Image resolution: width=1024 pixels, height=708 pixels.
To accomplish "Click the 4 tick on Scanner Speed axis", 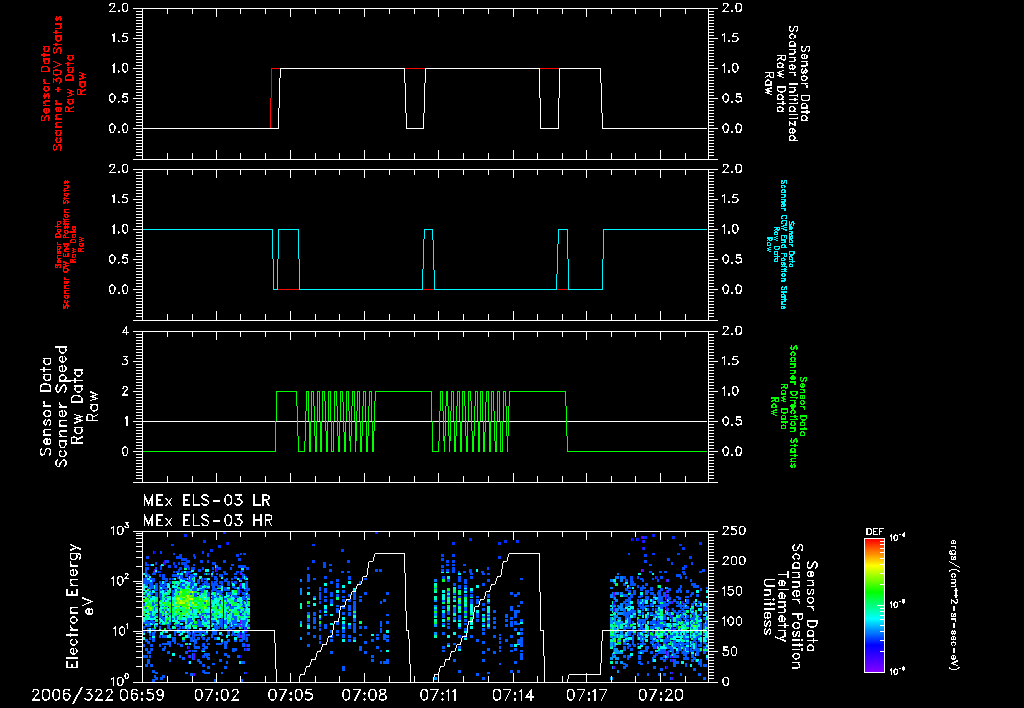I will click(125, 331).
